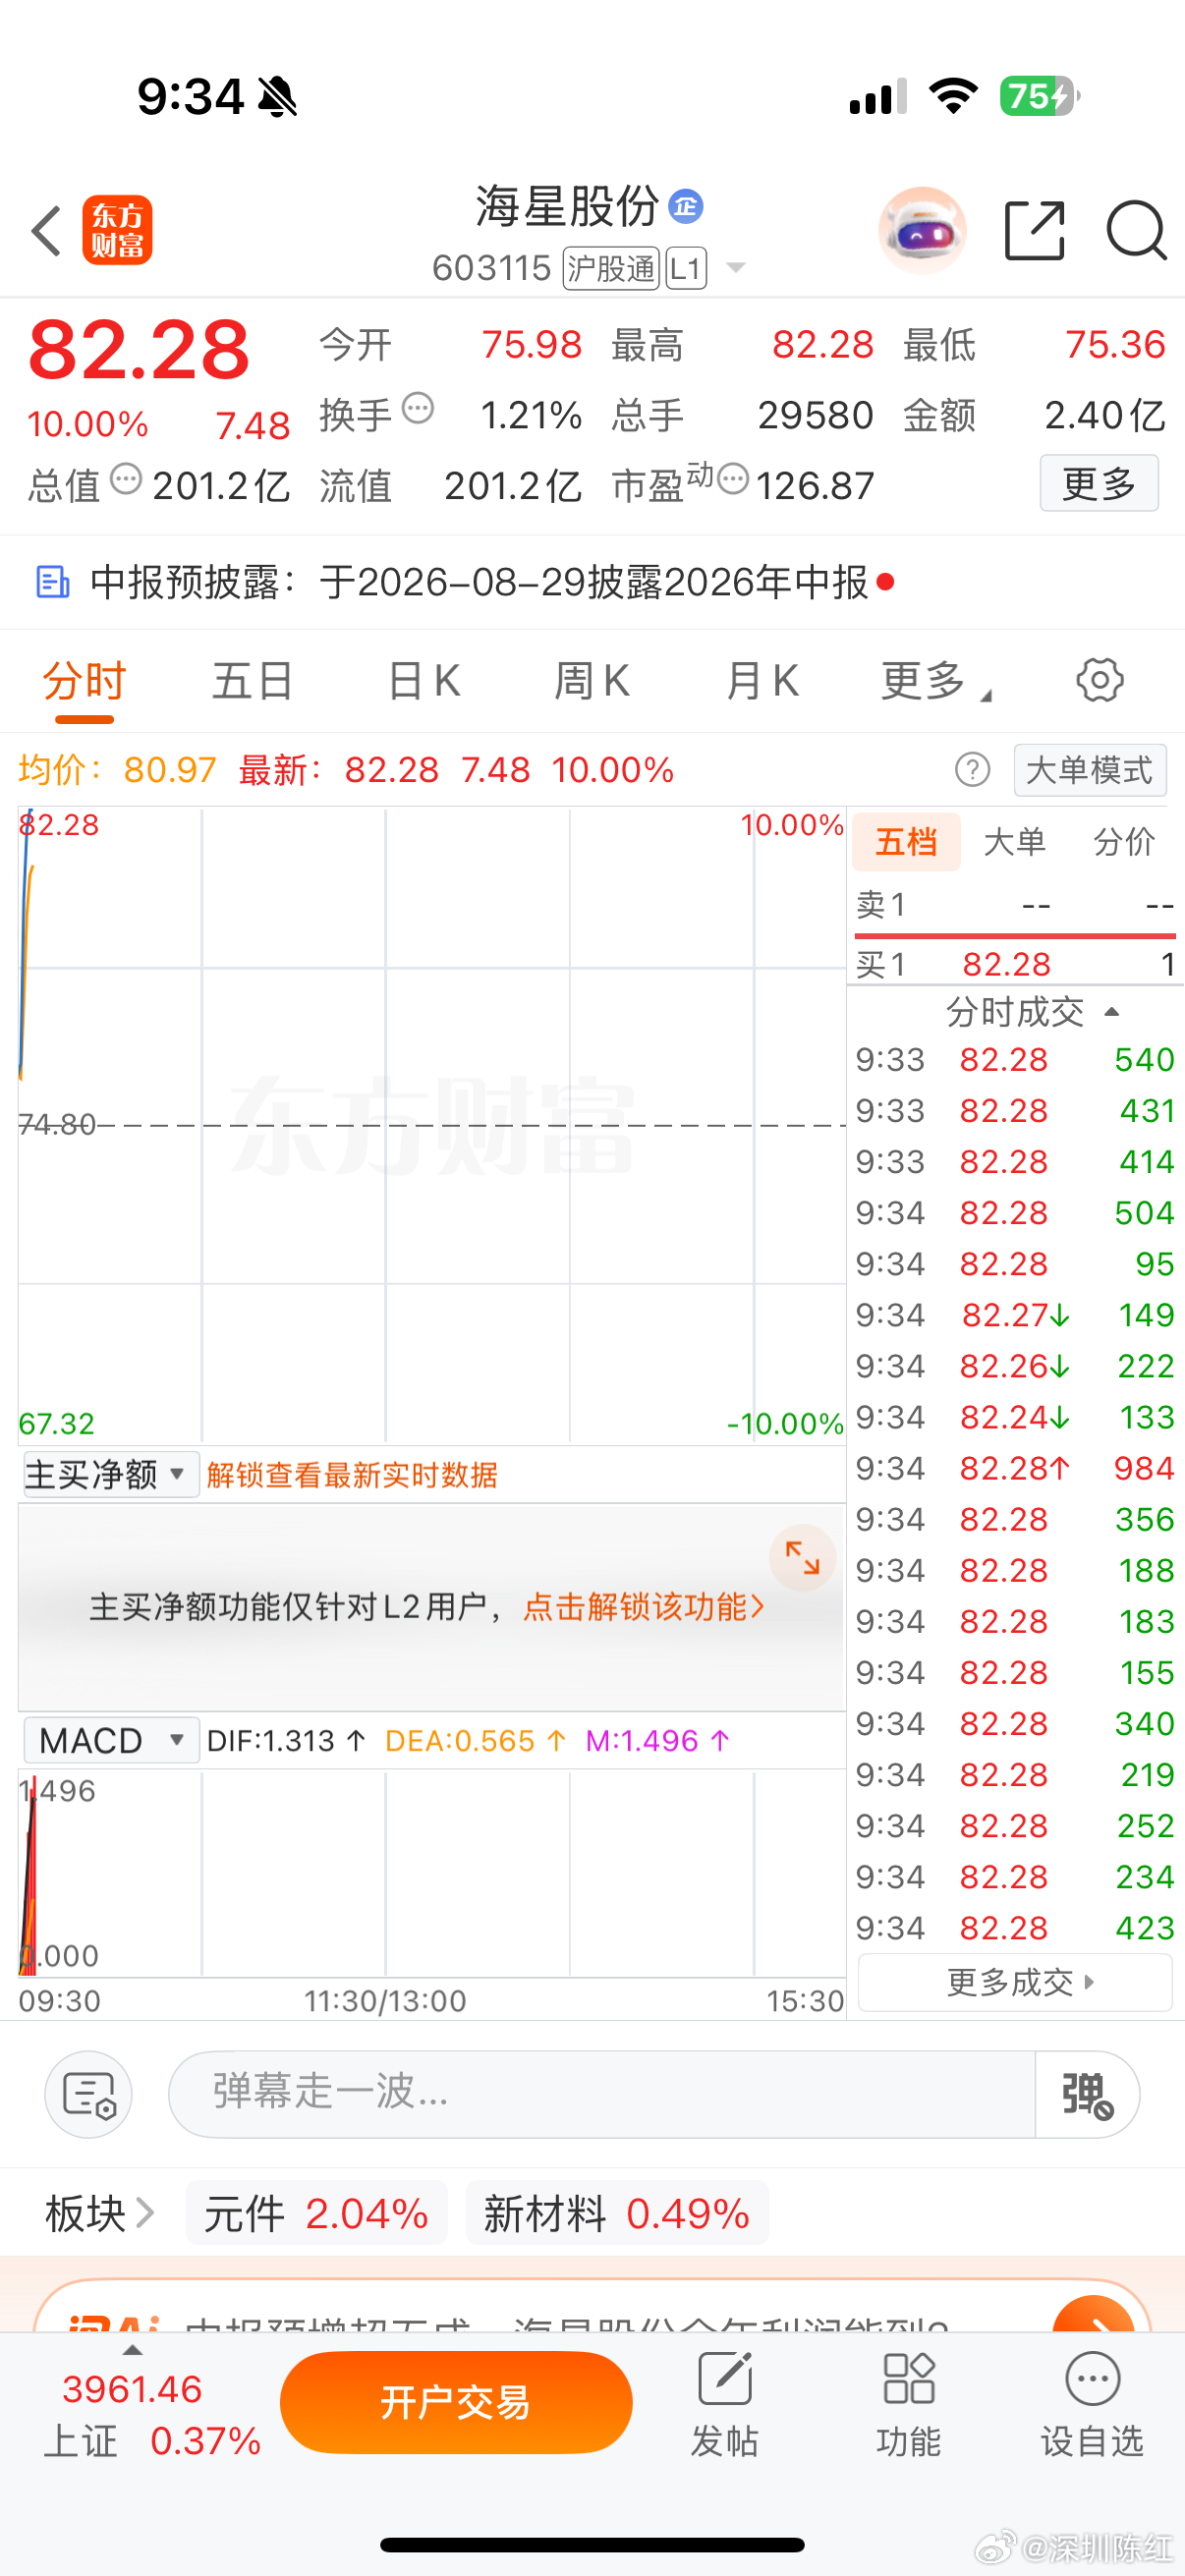Image resolution: width=1185 pixels, height=2576 pixels.
Task: Tap the info bubble next to 总值
Action: [126, 479]
